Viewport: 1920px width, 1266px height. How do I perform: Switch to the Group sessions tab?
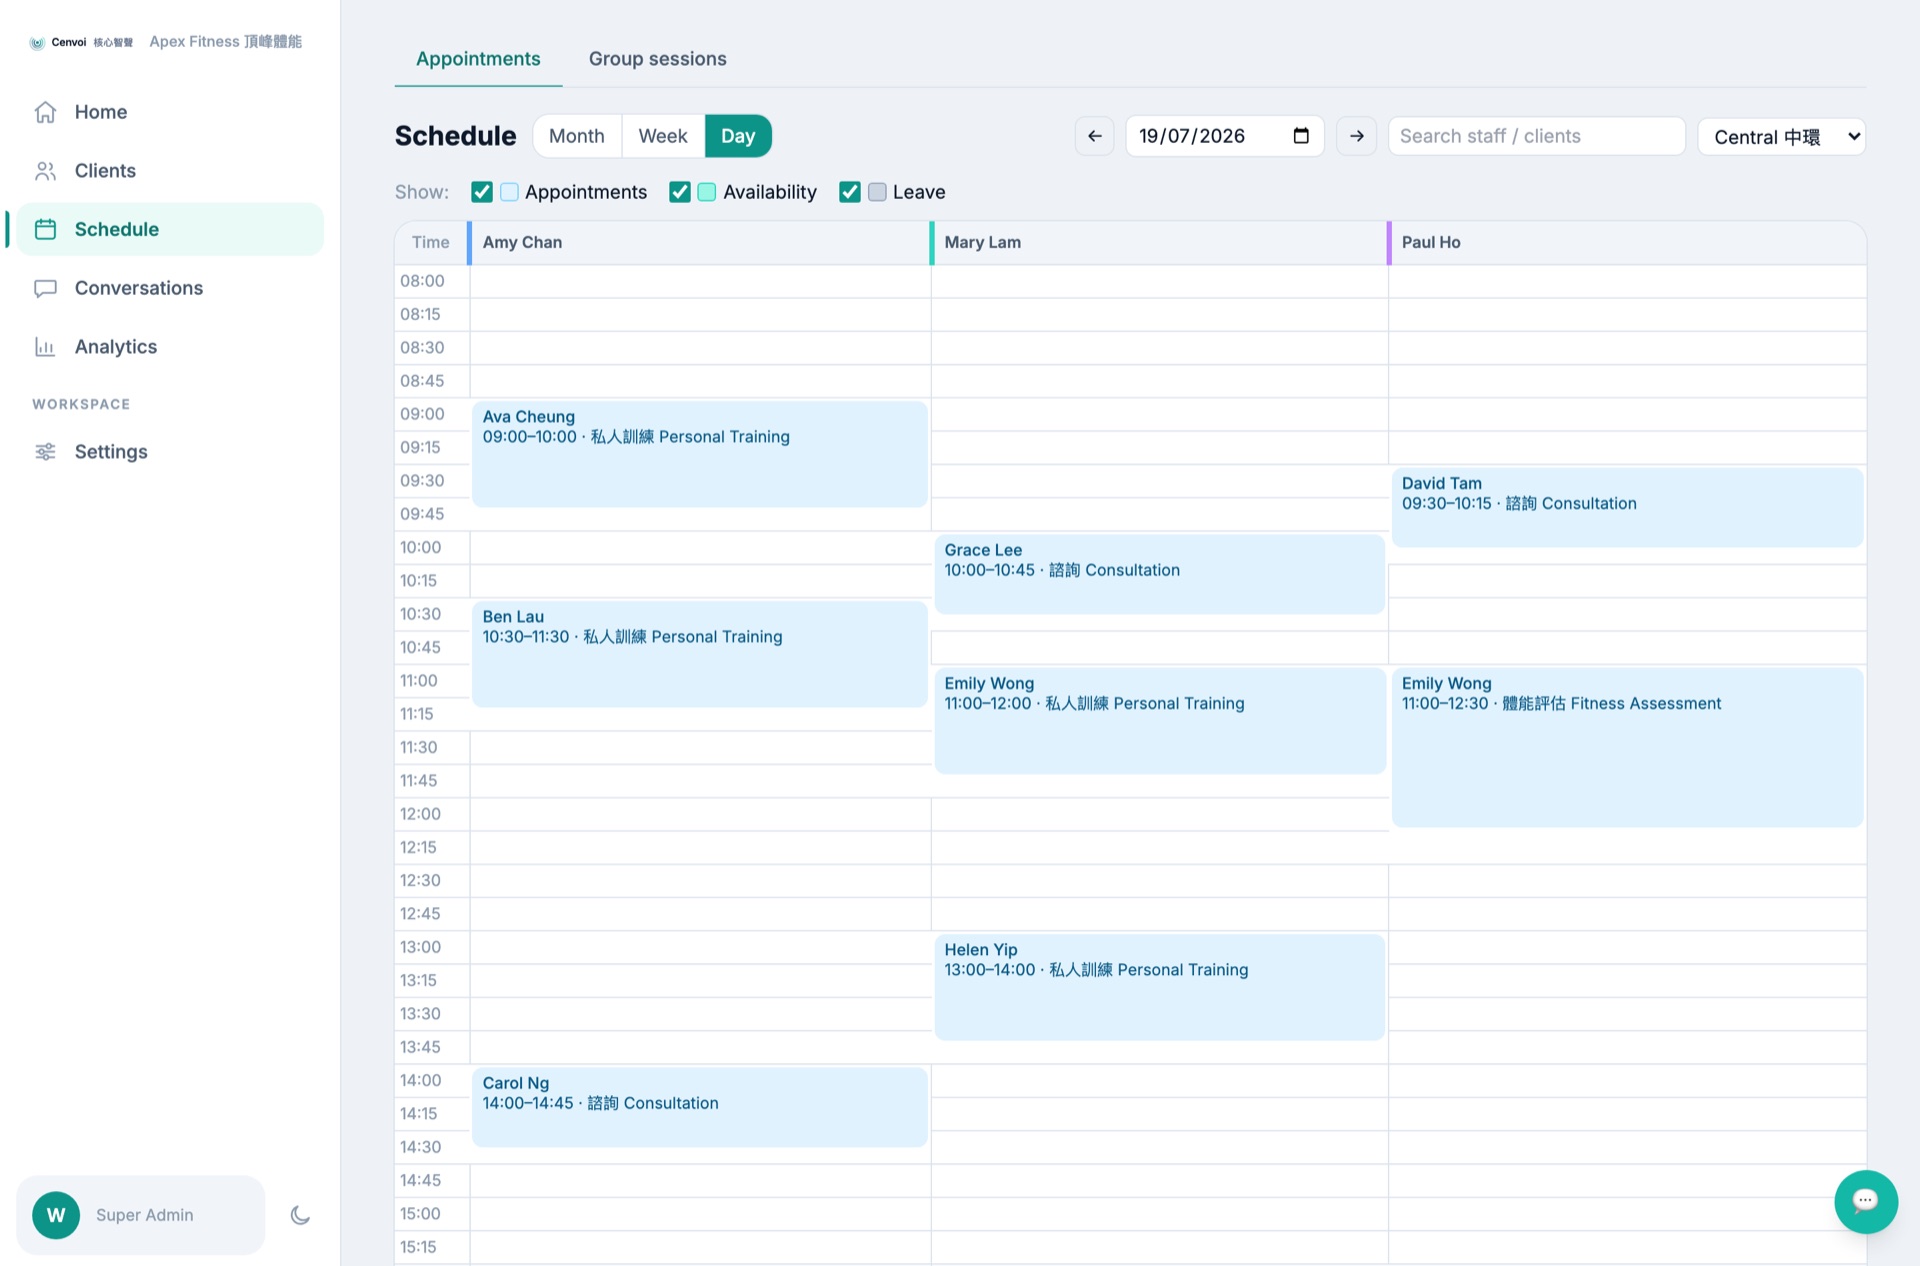[658, 59]
